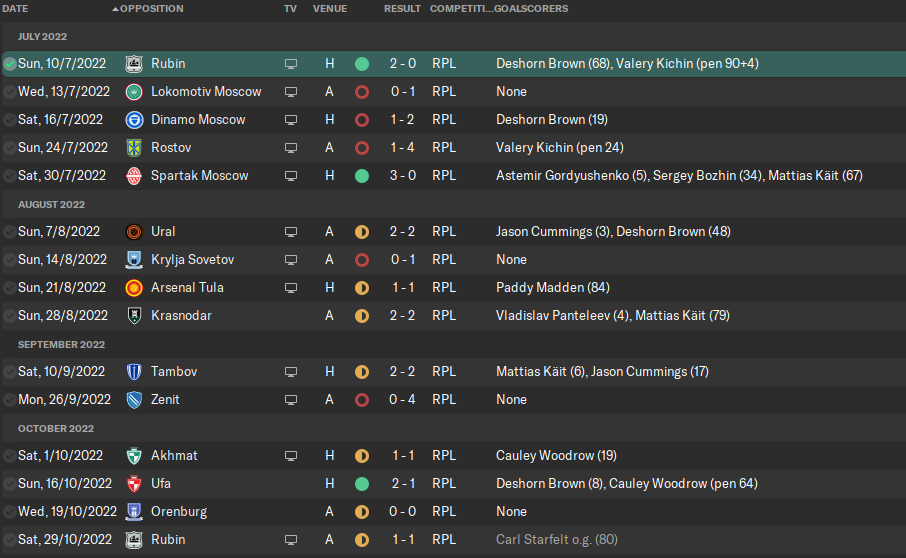Click the TV icon for Rostov match
906x558 pixels.
coord(291,148)
